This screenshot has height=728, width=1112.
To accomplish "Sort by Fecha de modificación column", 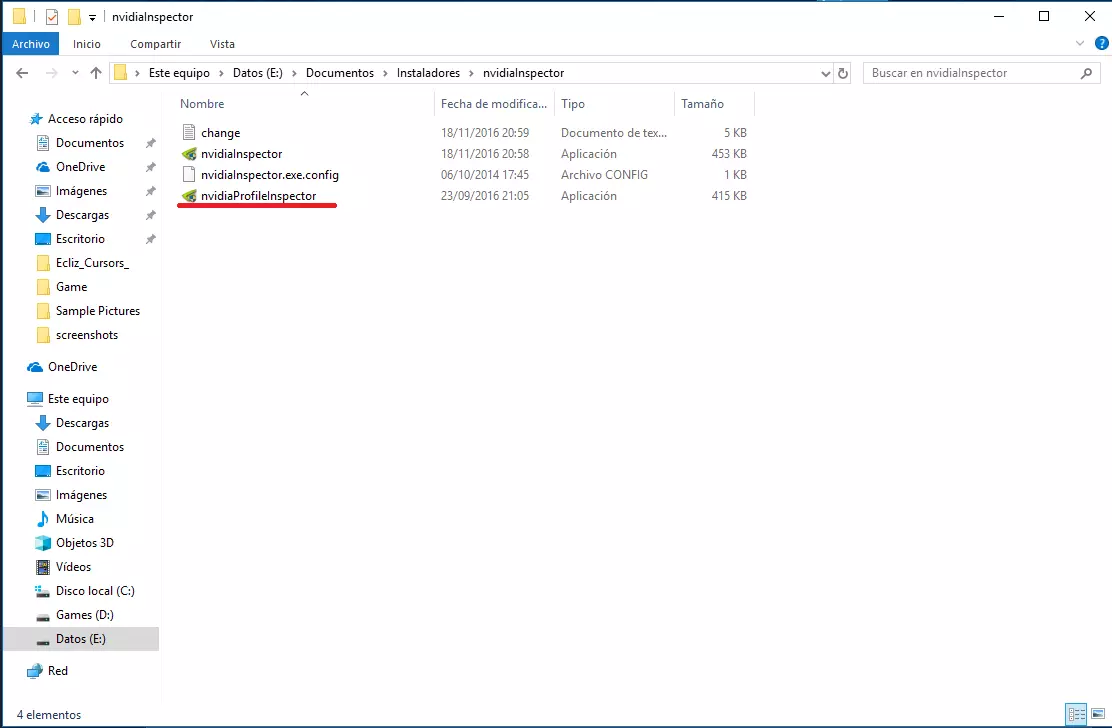I will [x=494, y=103].
